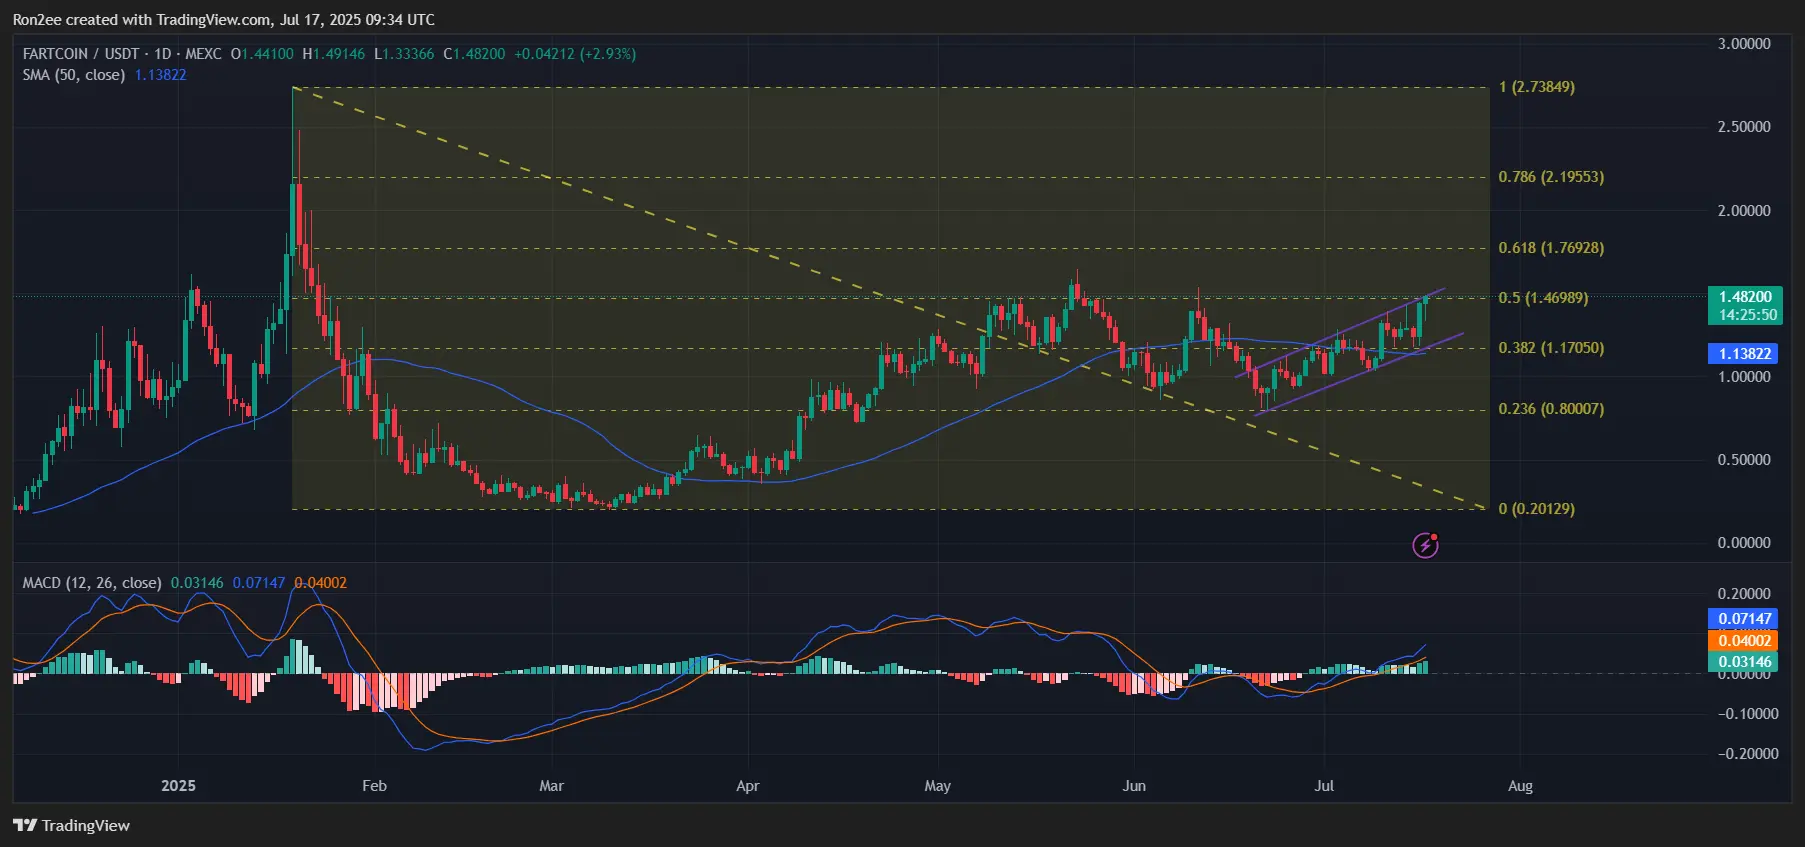Screen dimensions: 1805x847
Task: Click the purple lightning event icon
Action: click(x=1425, y=545)
